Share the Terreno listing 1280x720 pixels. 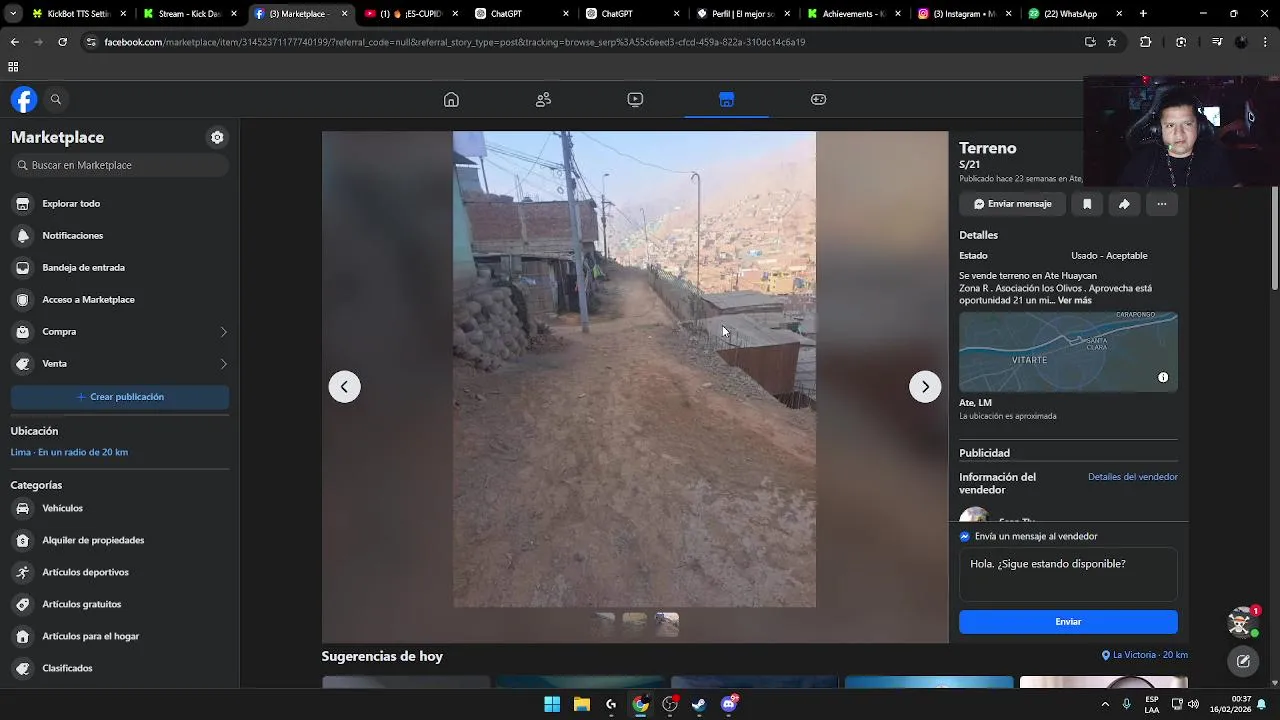pyautogui.click(x=1124, y=204)
